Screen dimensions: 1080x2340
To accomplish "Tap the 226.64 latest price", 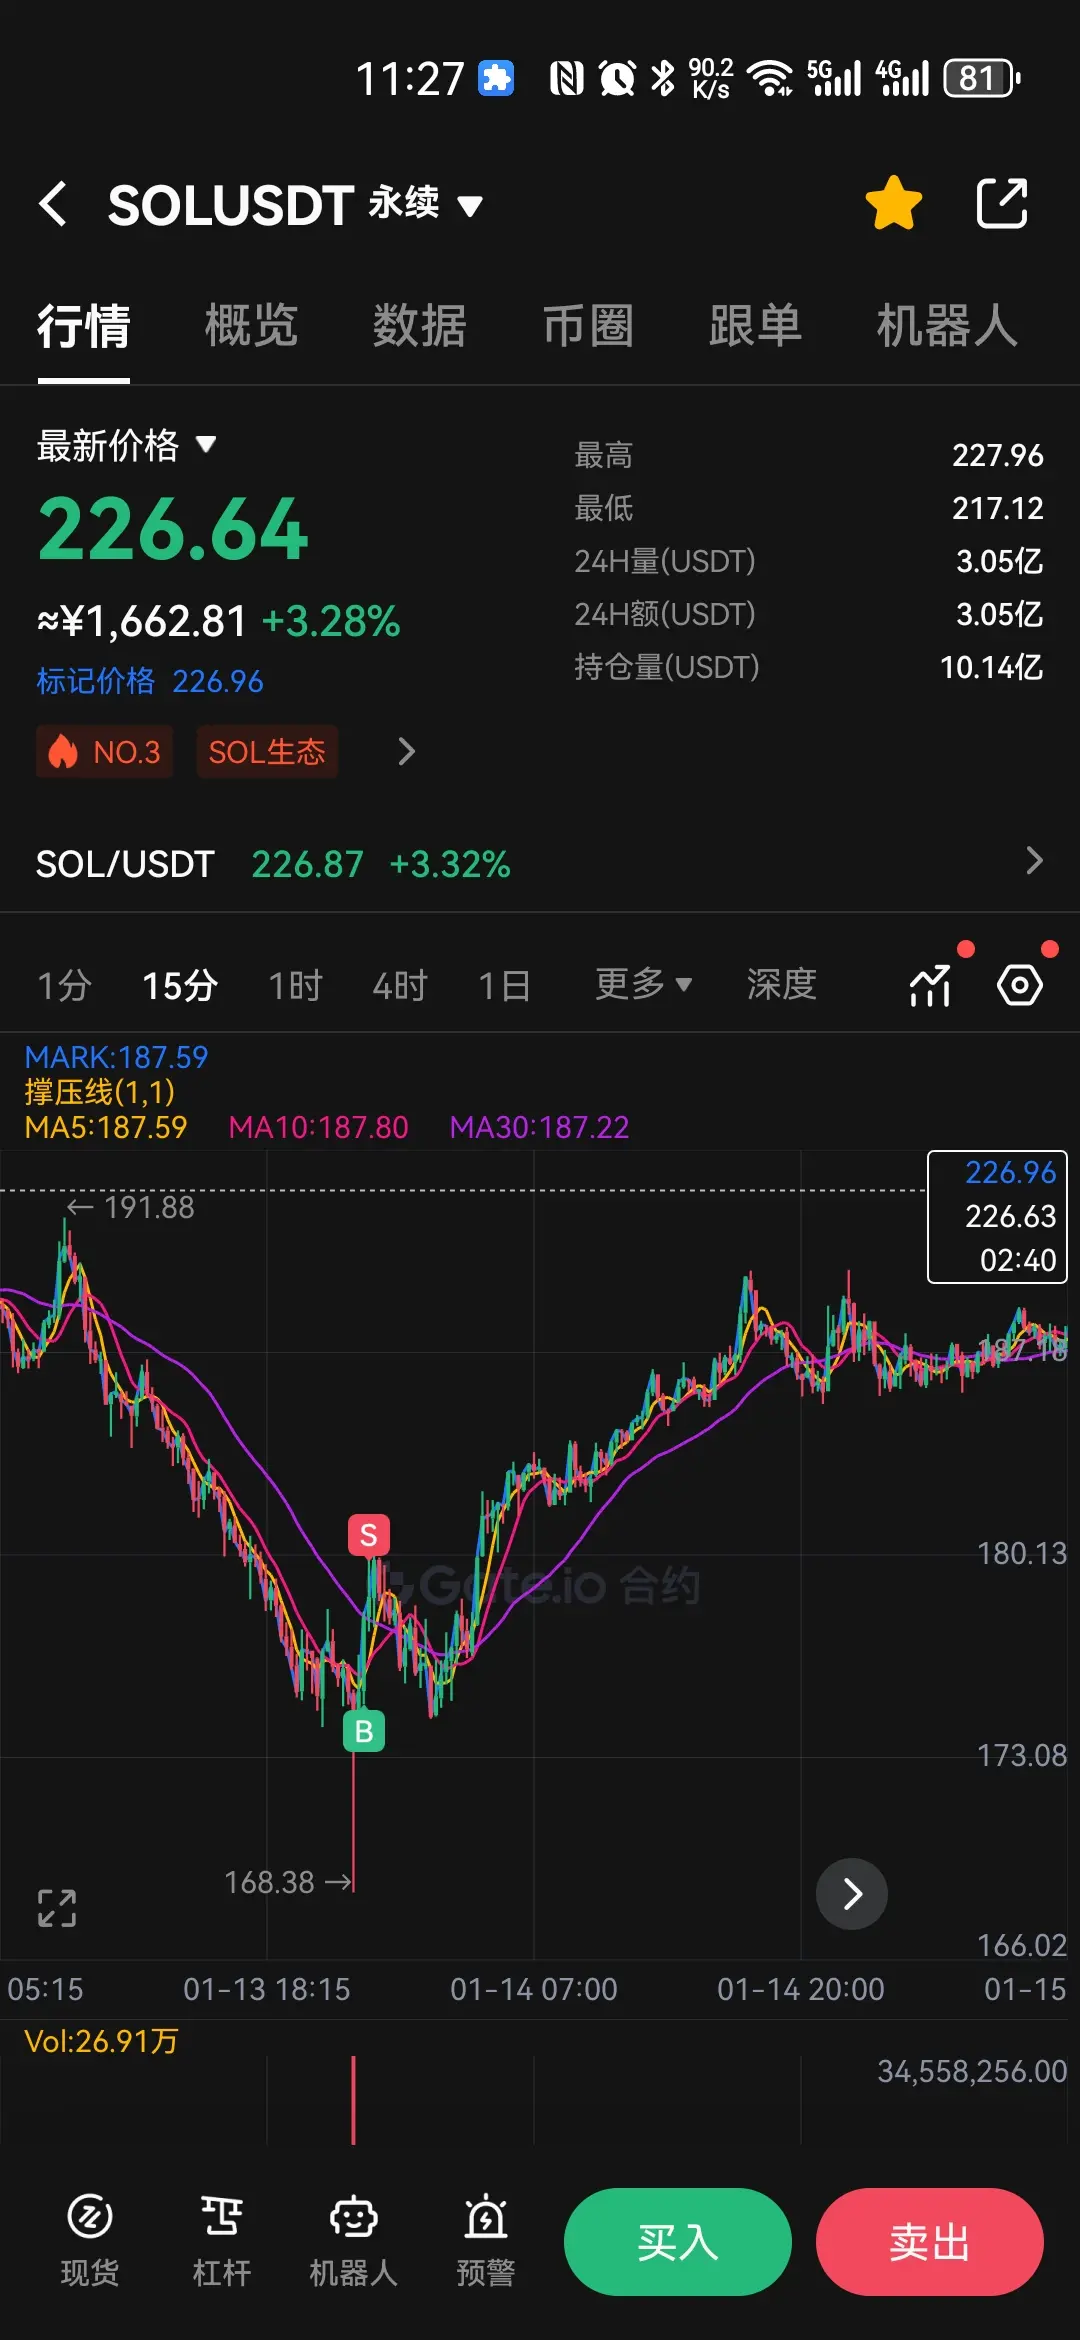I will [173, 529].
